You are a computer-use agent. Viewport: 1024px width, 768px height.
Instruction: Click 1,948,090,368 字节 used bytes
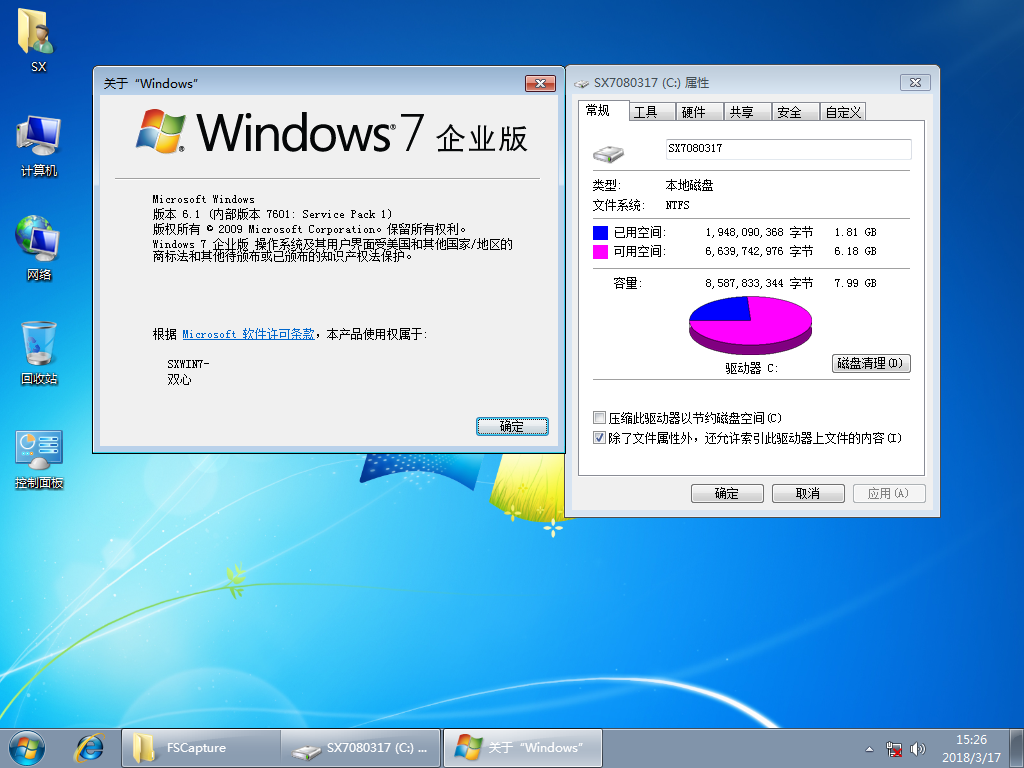point(759,232)
